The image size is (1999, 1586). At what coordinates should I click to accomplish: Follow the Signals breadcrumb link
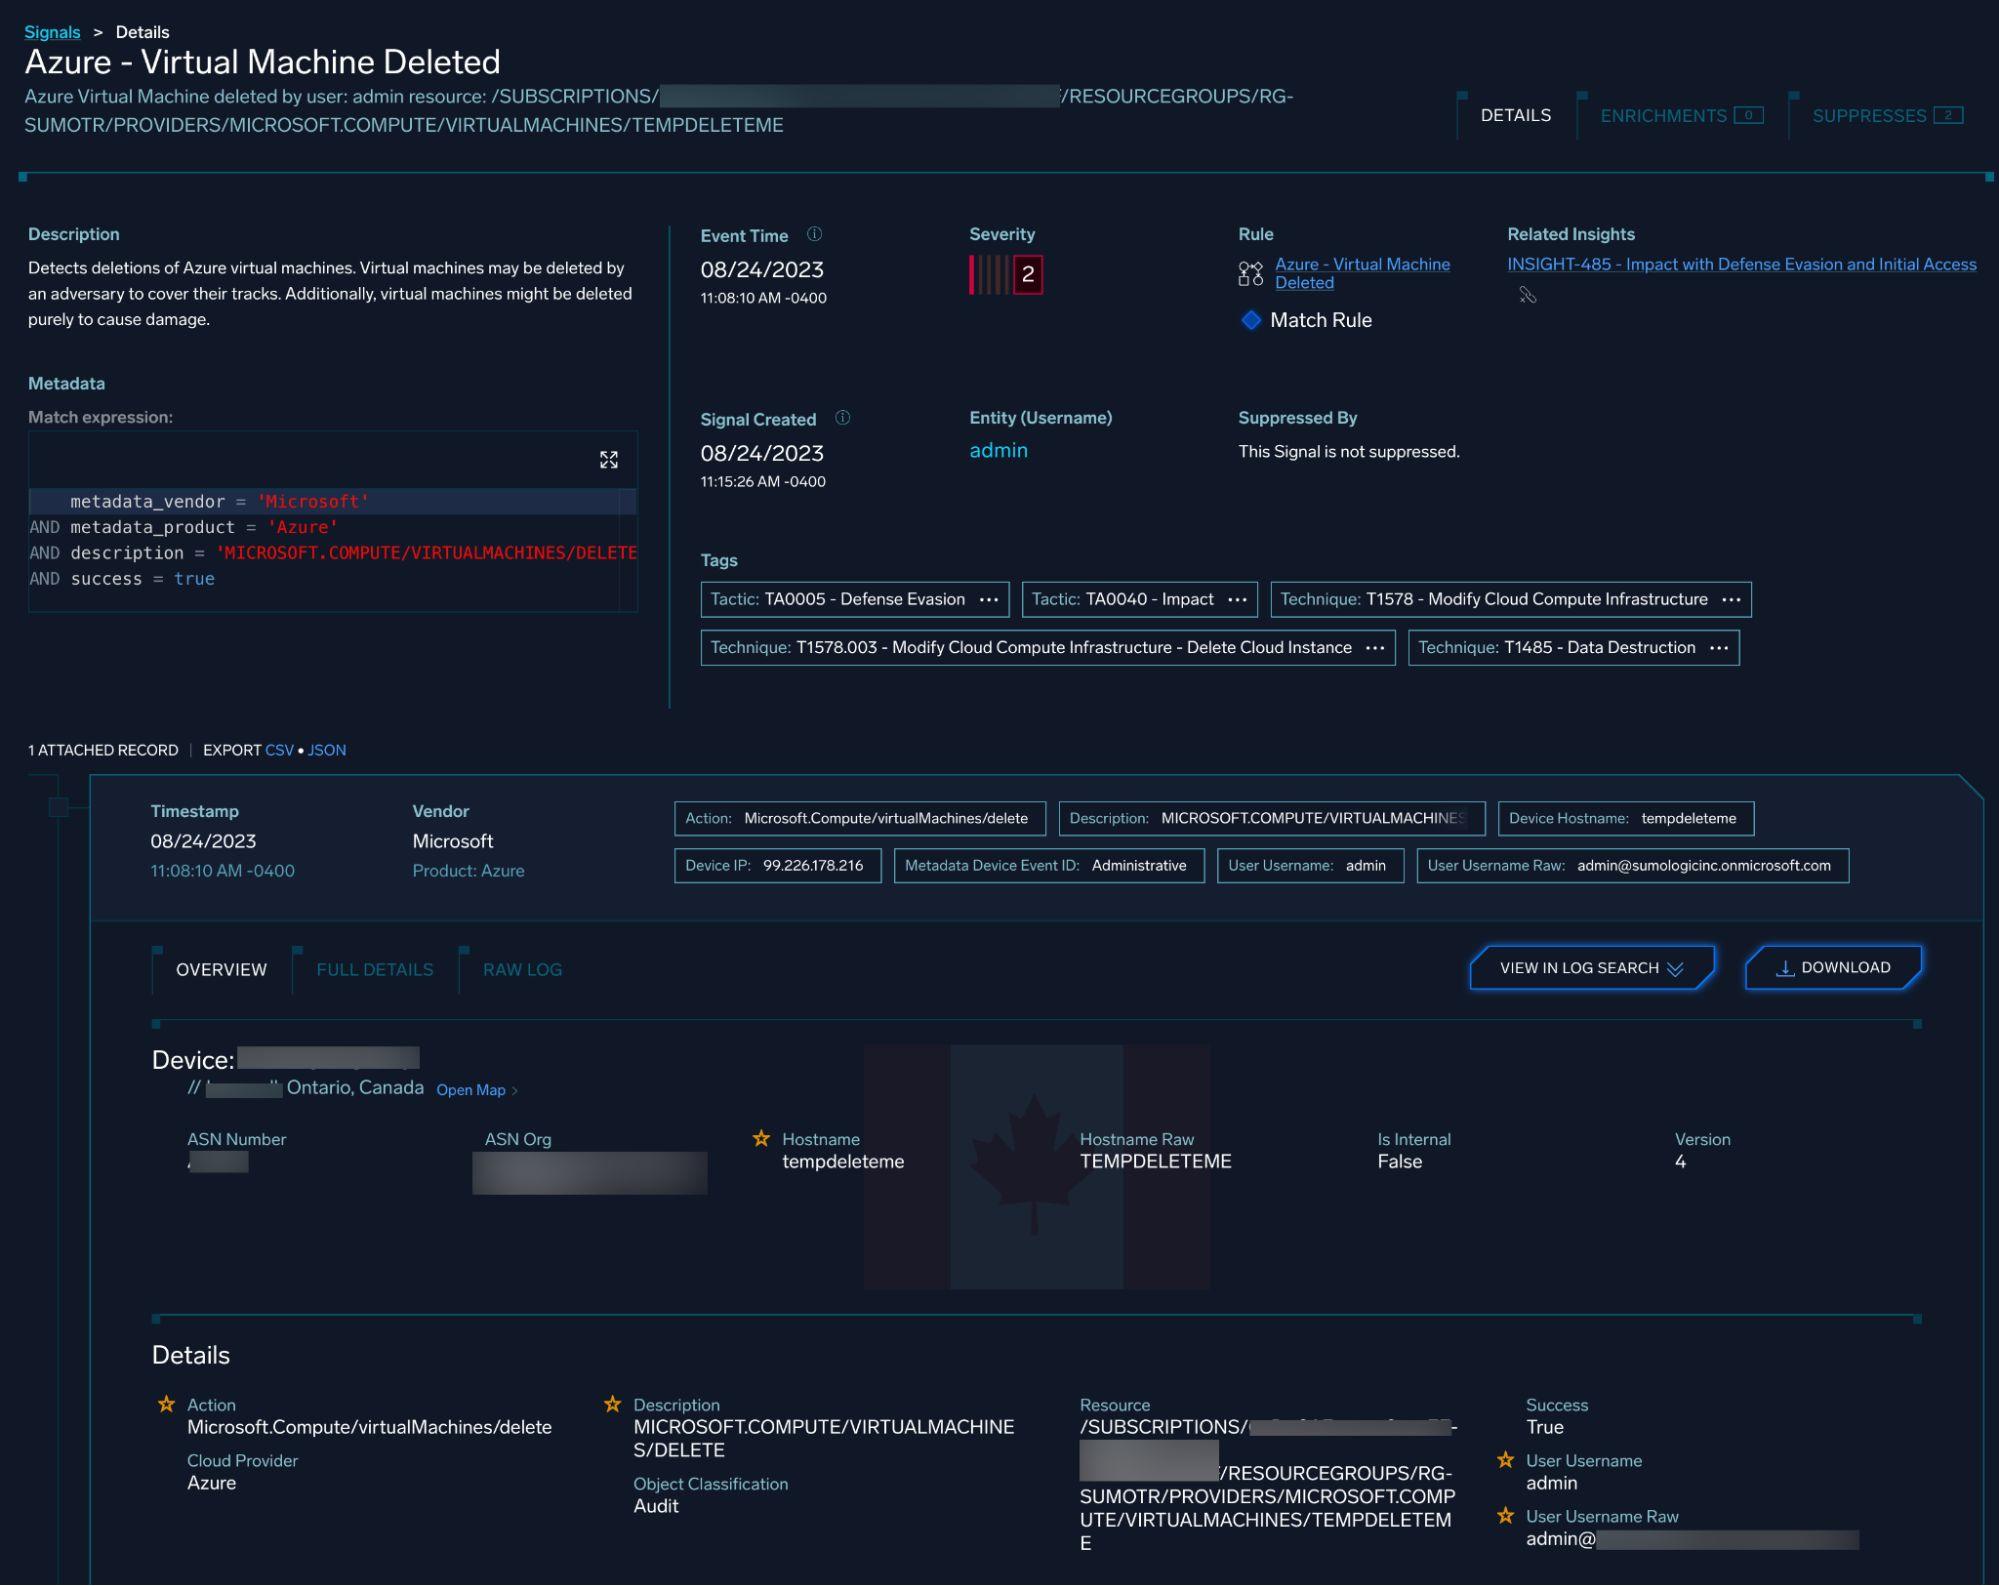tap(52, 31)
